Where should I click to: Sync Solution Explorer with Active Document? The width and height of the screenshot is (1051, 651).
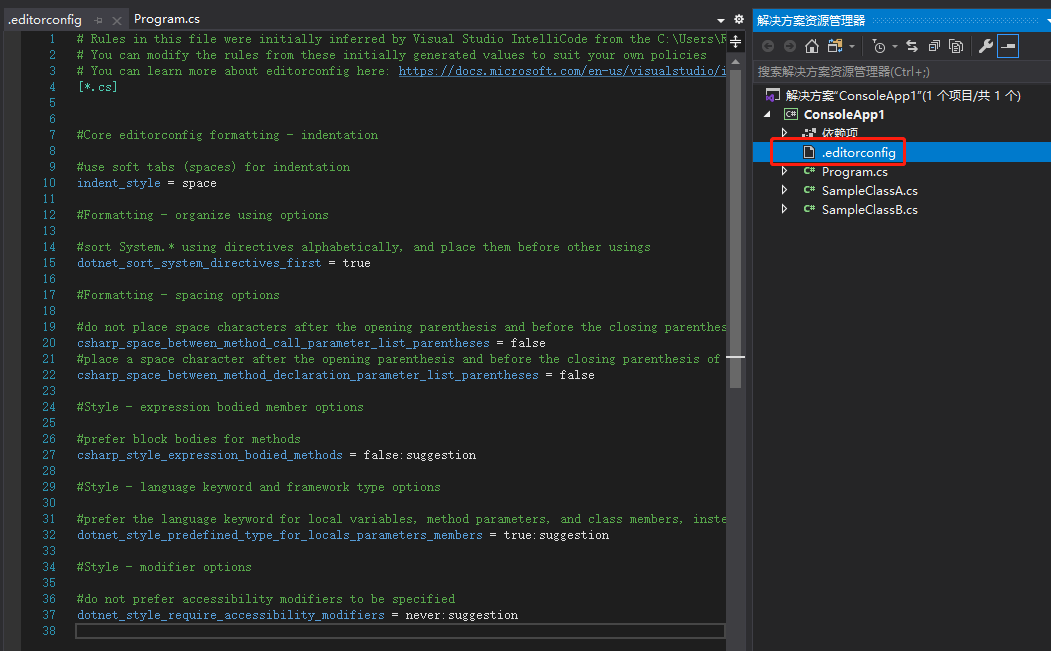(x=912, y=46)
